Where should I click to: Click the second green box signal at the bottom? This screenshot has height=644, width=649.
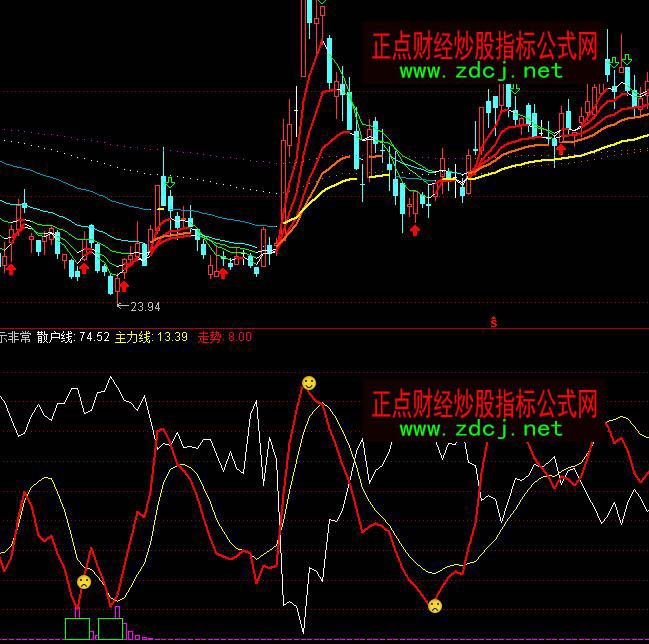click(x=110, y=628)
